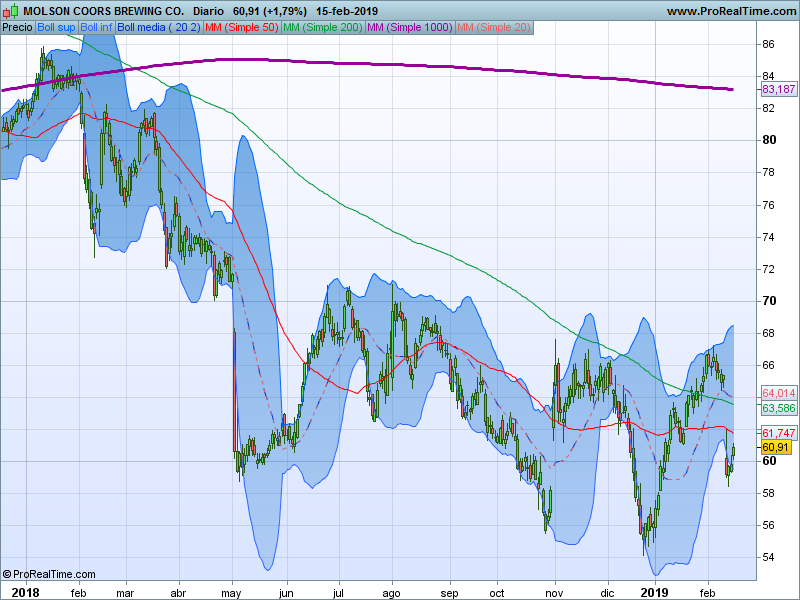800x600 pixels.
Task: Click the 60,91 (+1,79%) price text
Action: [270, 11]
